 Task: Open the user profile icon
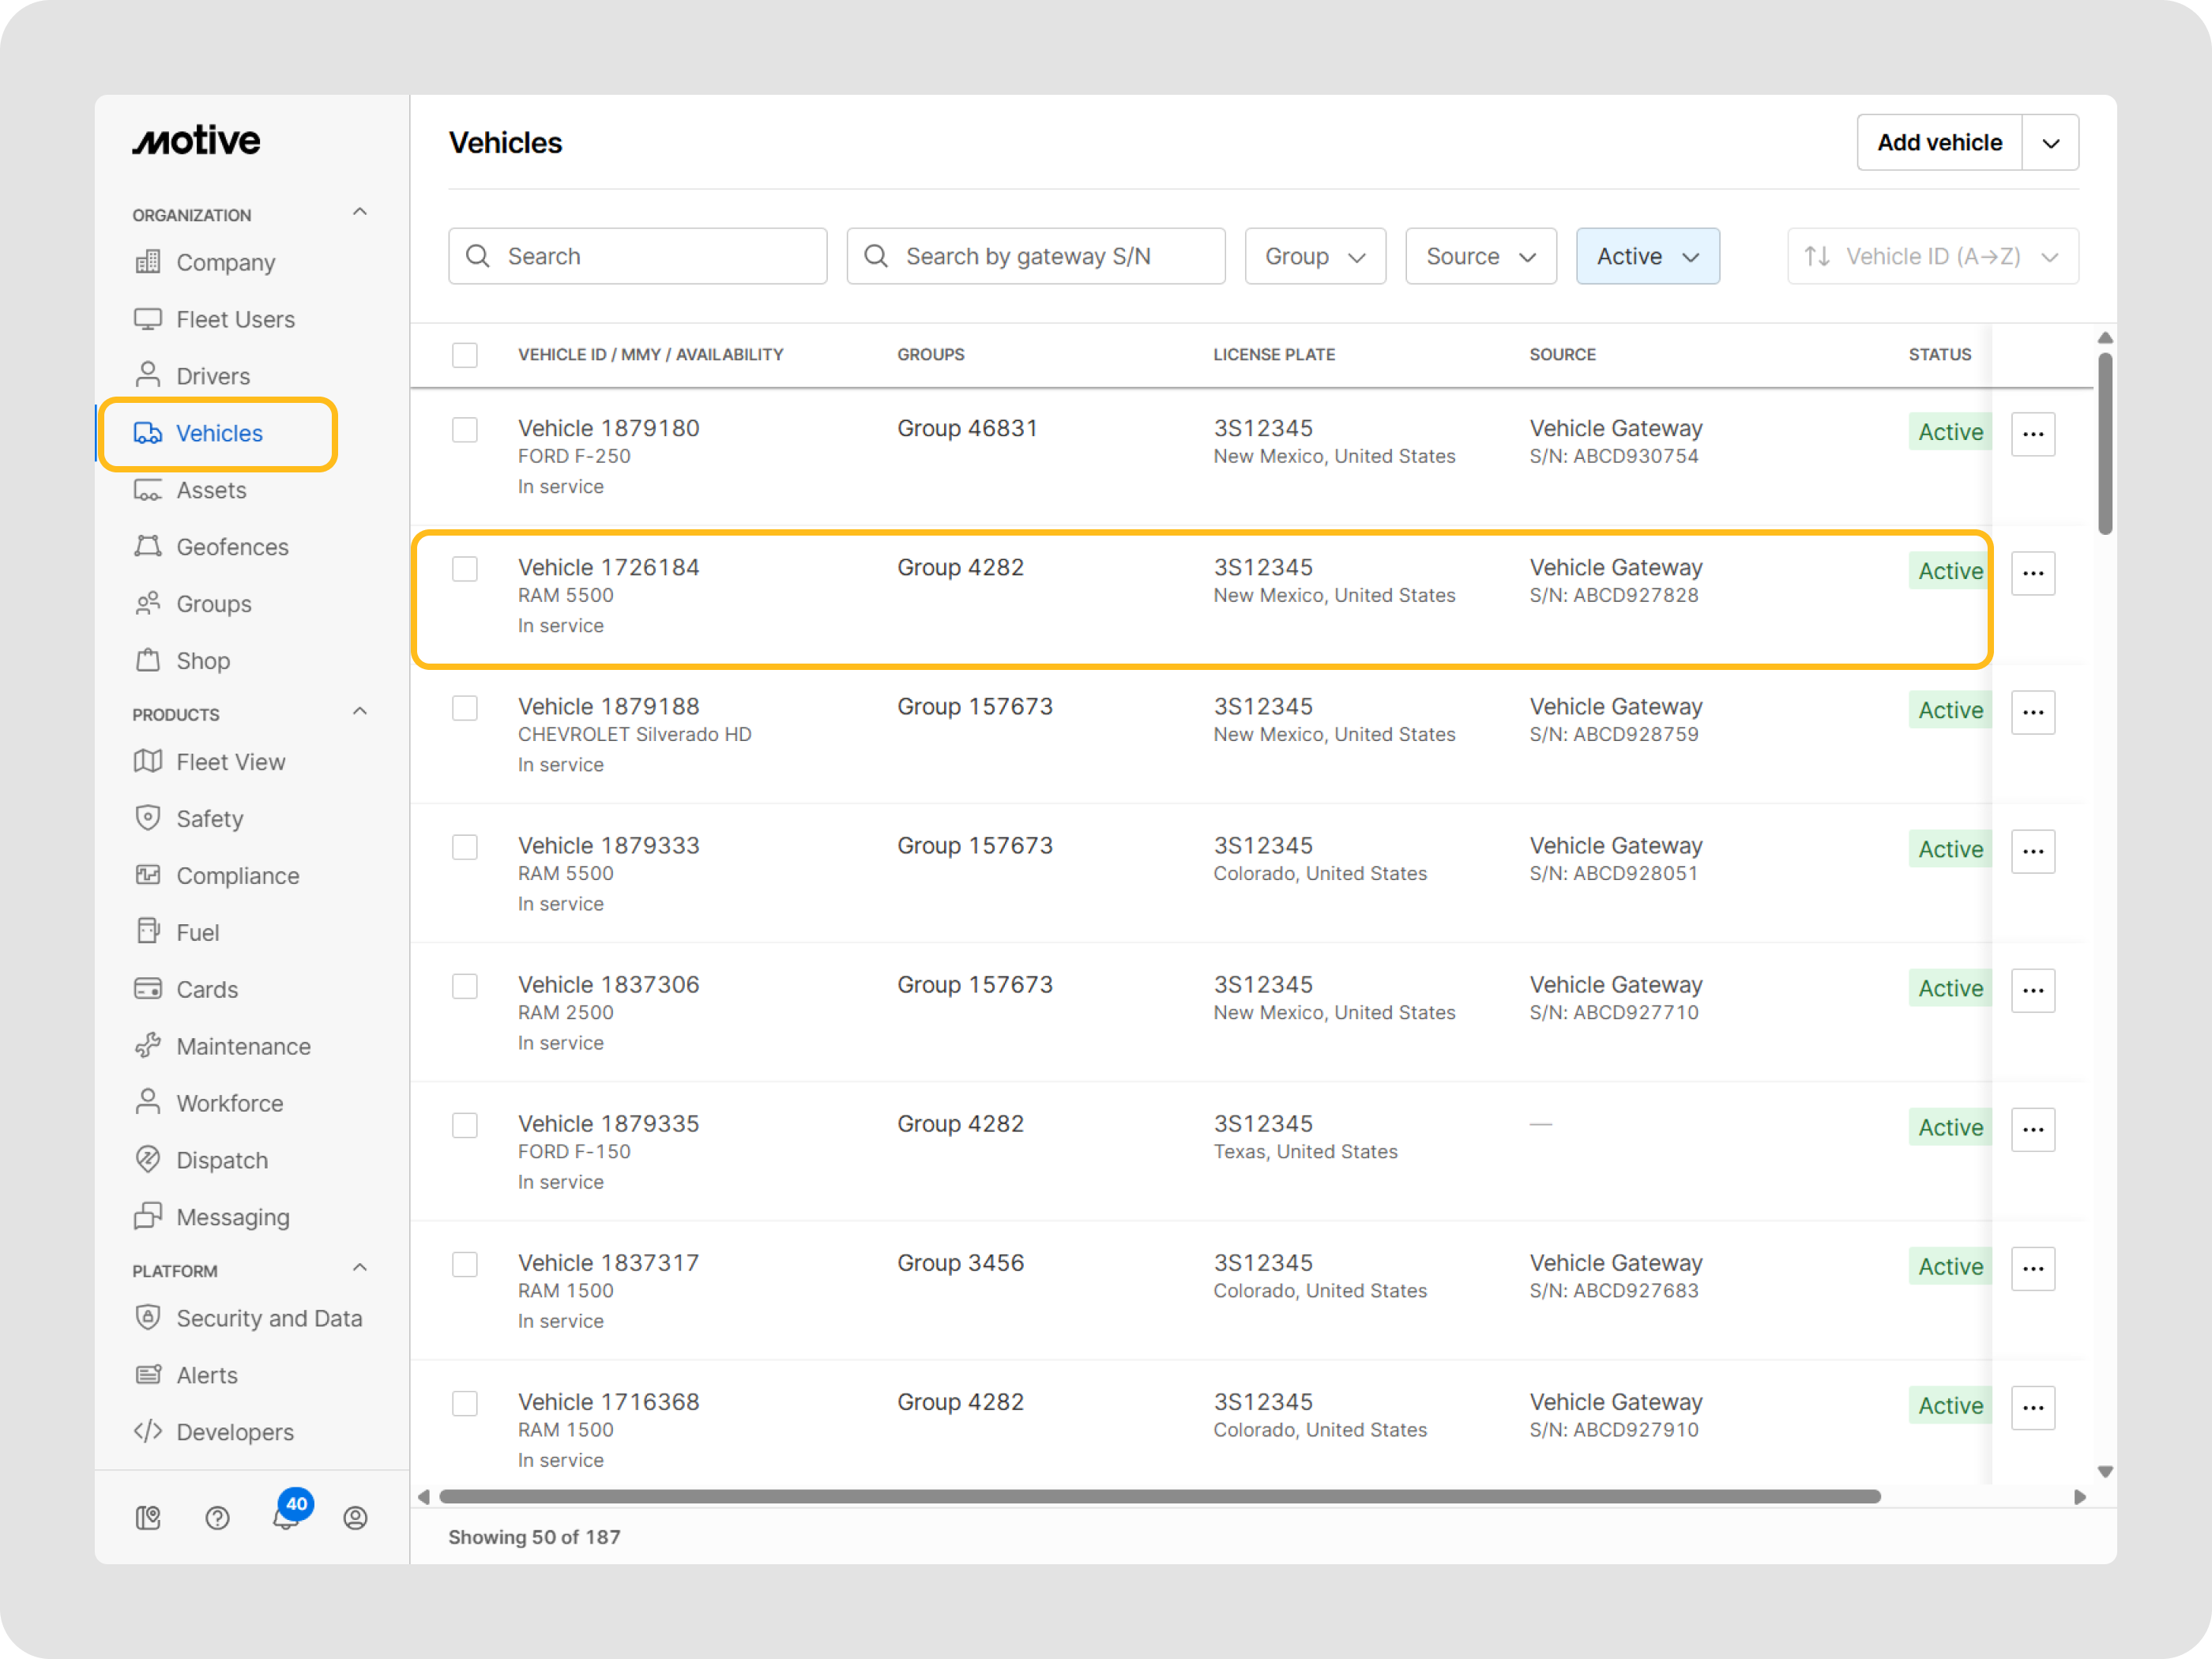pos(355,1518)
